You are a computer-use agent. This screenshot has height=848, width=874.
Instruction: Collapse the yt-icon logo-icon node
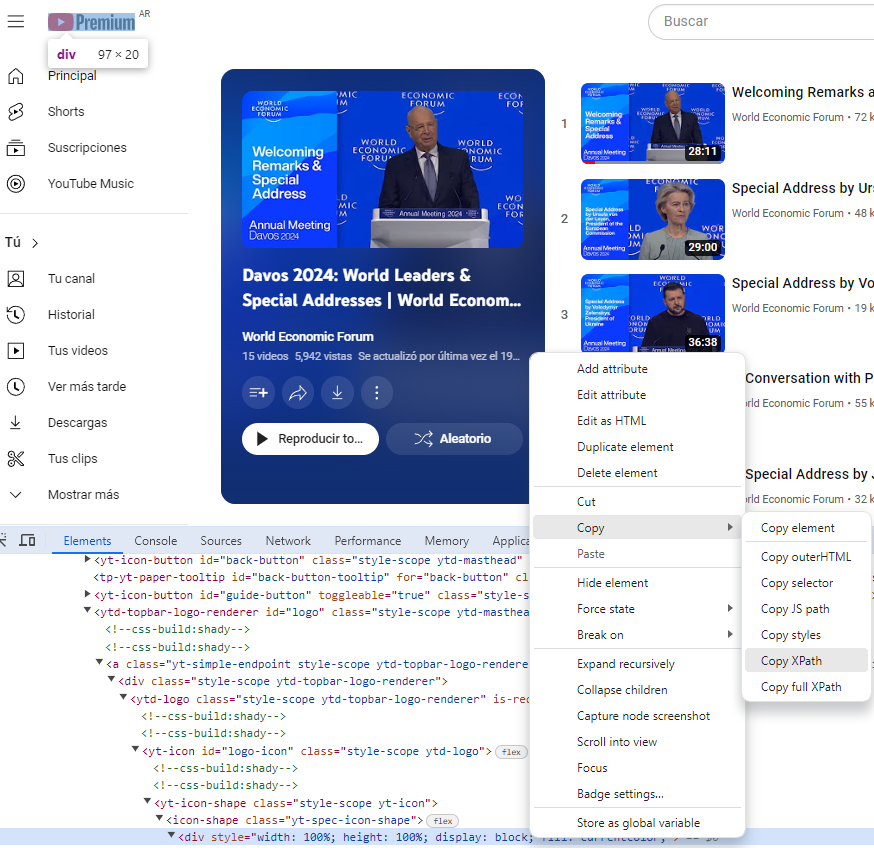point(135,750)
